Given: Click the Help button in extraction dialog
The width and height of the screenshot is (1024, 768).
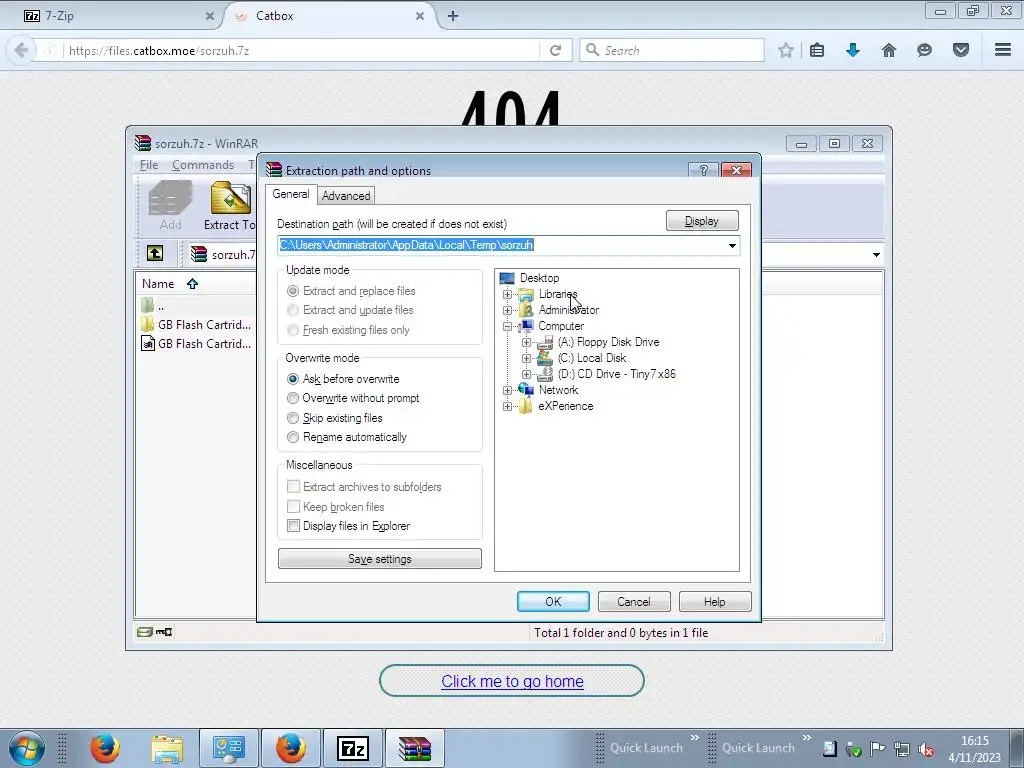Looking at the screenshot, I should 715,601.
